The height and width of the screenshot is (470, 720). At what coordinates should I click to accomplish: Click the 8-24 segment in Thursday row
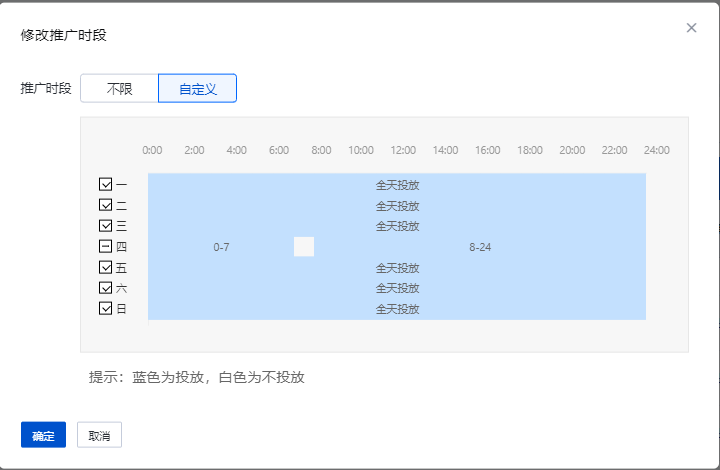tap(480, 247)
